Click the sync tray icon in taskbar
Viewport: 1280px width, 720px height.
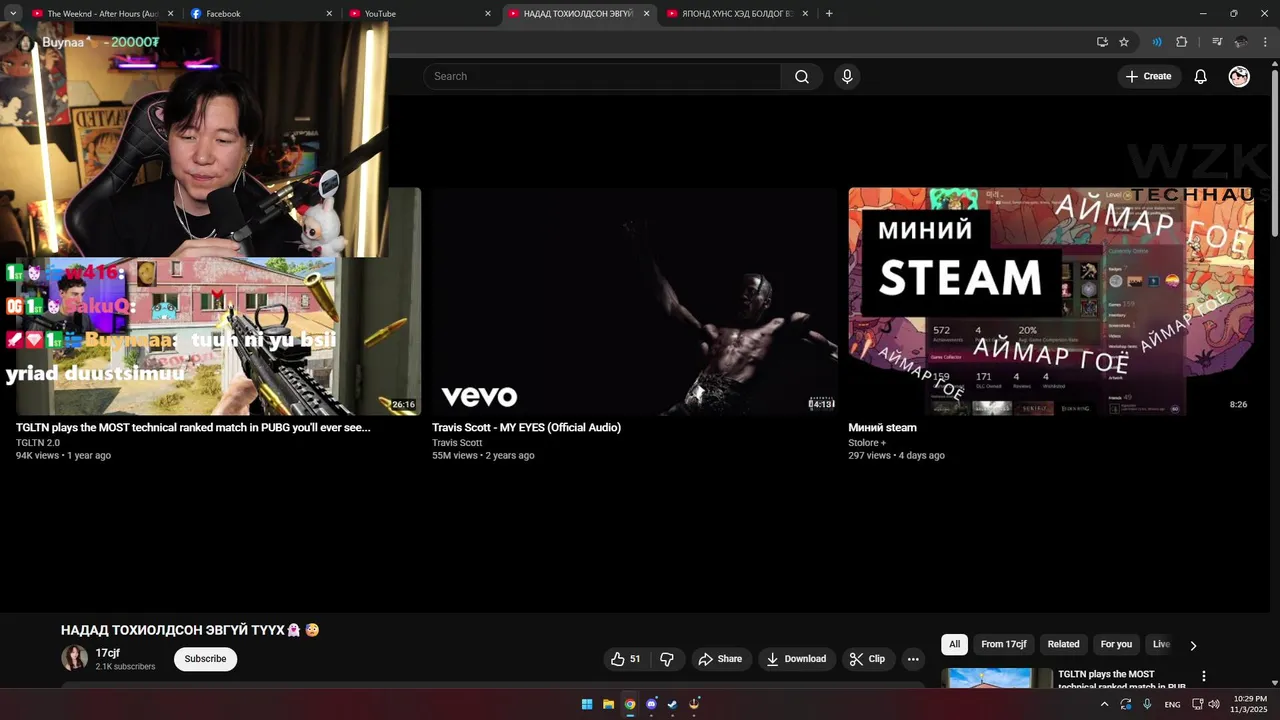click(x=1126, y=704)
